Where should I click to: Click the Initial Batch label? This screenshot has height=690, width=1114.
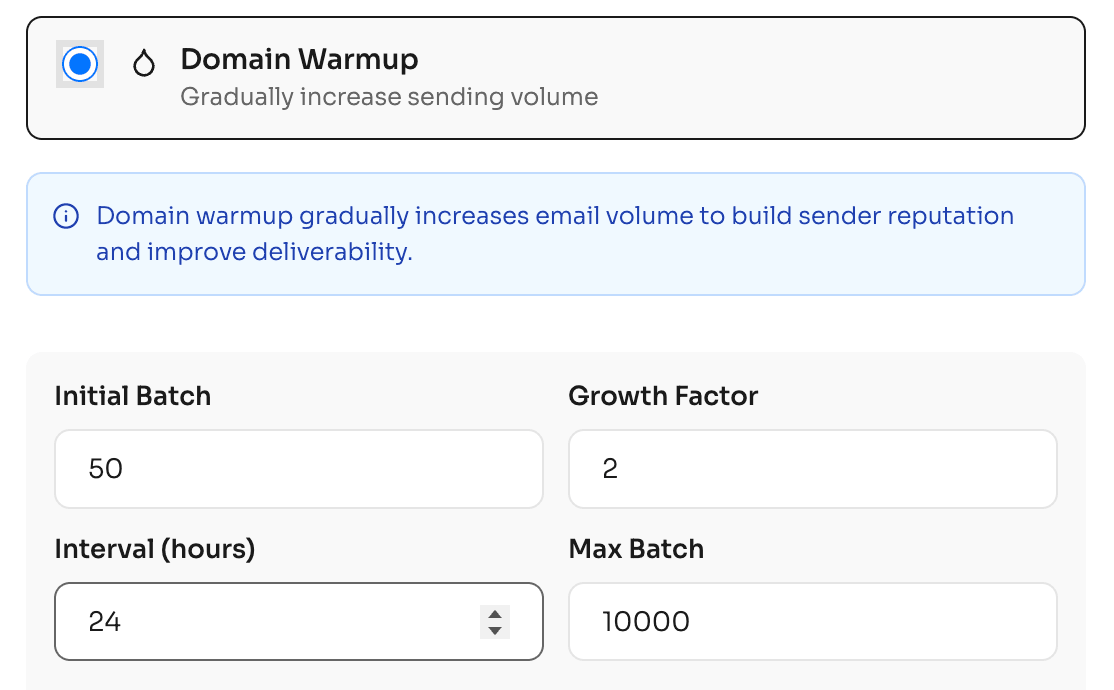(x=132, y=396)
